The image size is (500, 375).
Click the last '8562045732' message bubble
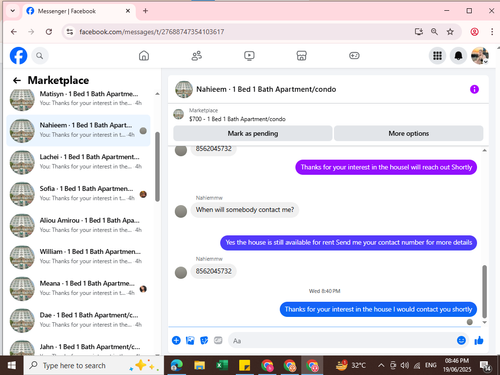tap(213, 271)
